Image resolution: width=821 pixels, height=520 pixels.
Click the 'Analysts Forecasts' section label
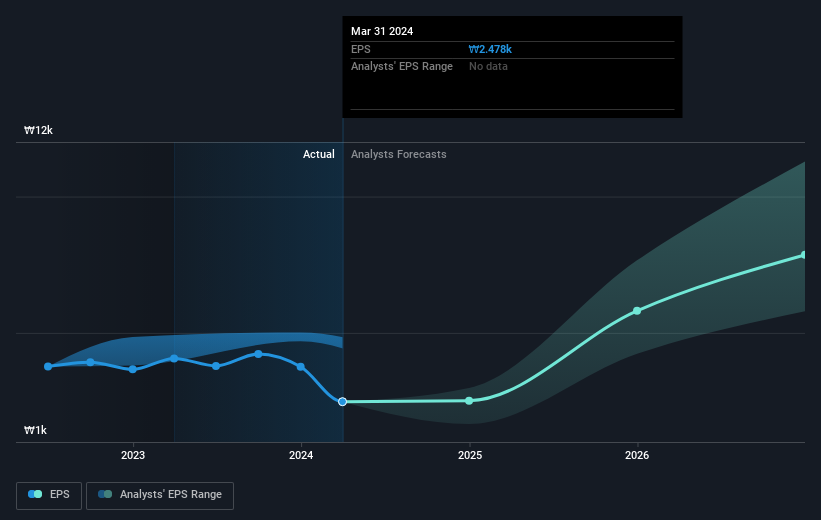[x=398, y=154]
